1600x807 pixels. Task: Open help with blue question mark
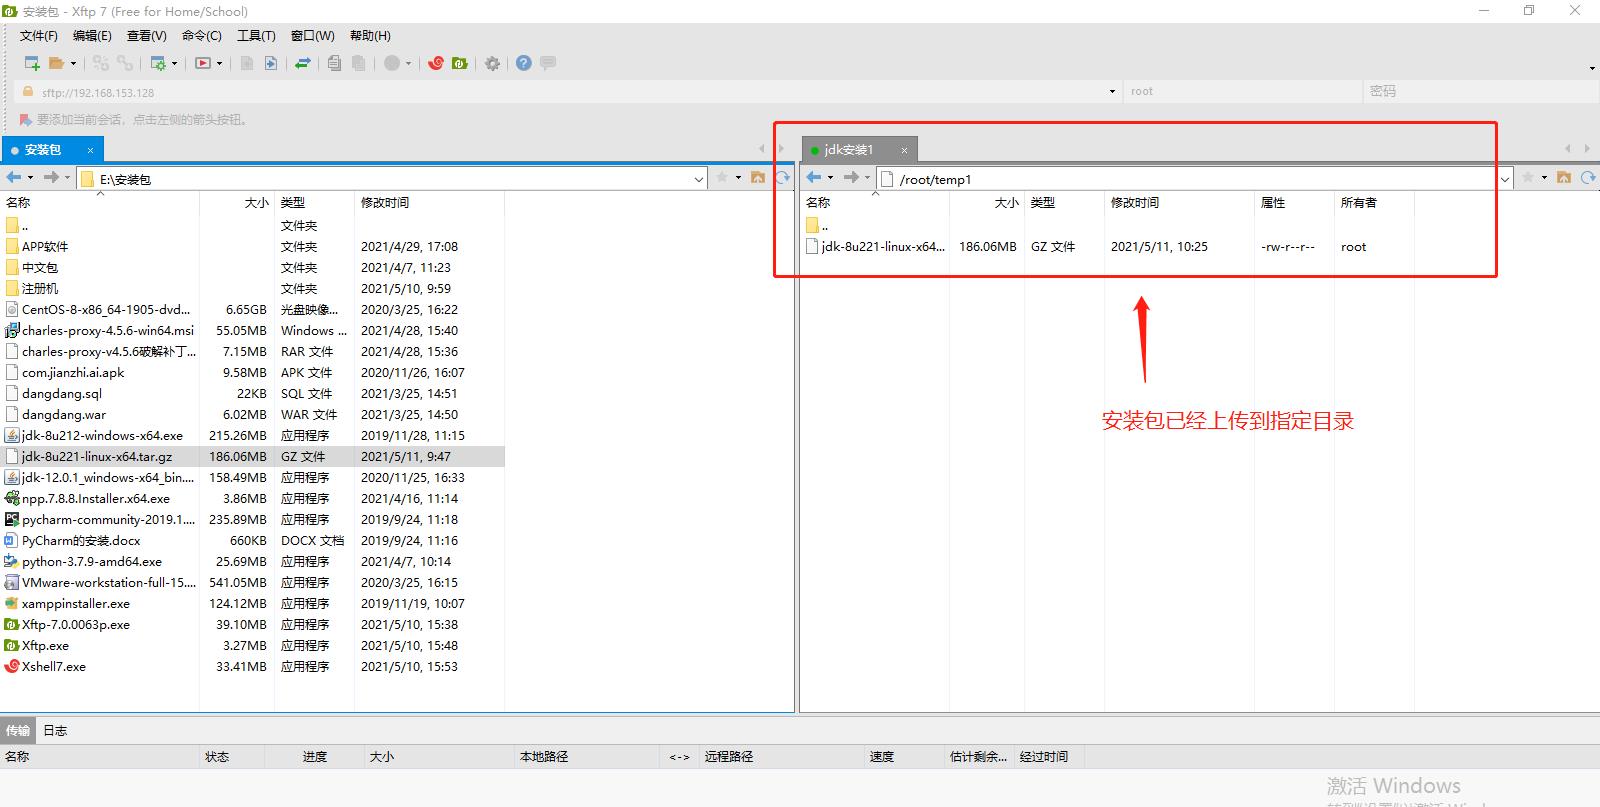[524, 63]
